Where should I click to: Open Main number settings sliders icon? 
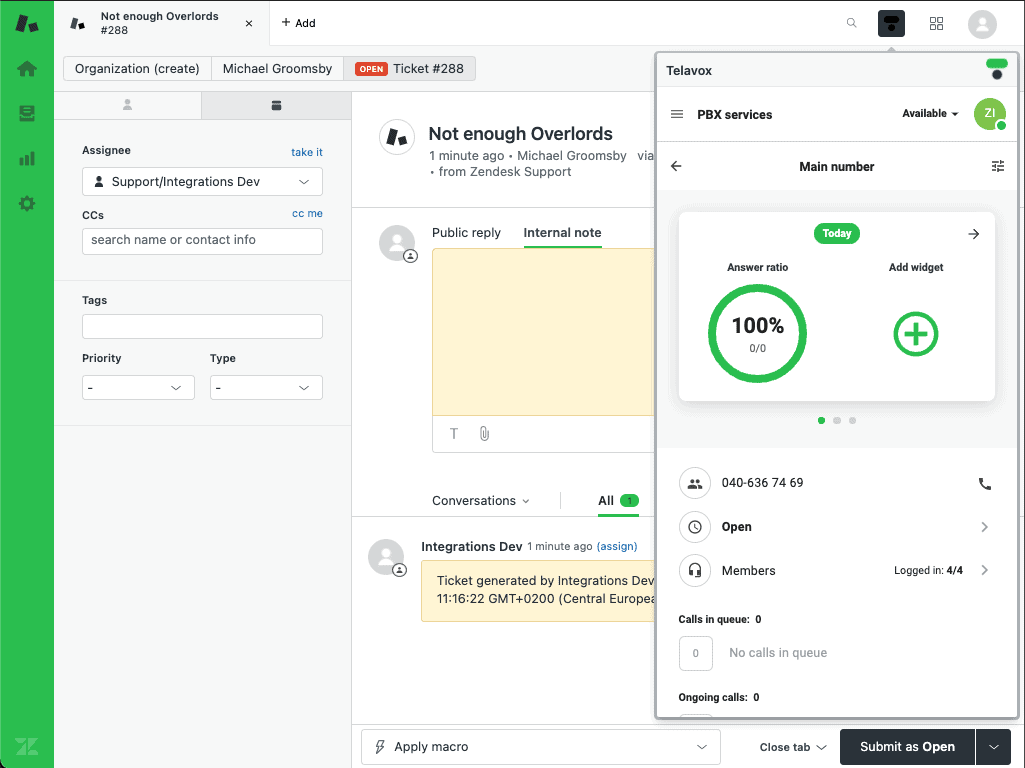click(x=998, y=166)
